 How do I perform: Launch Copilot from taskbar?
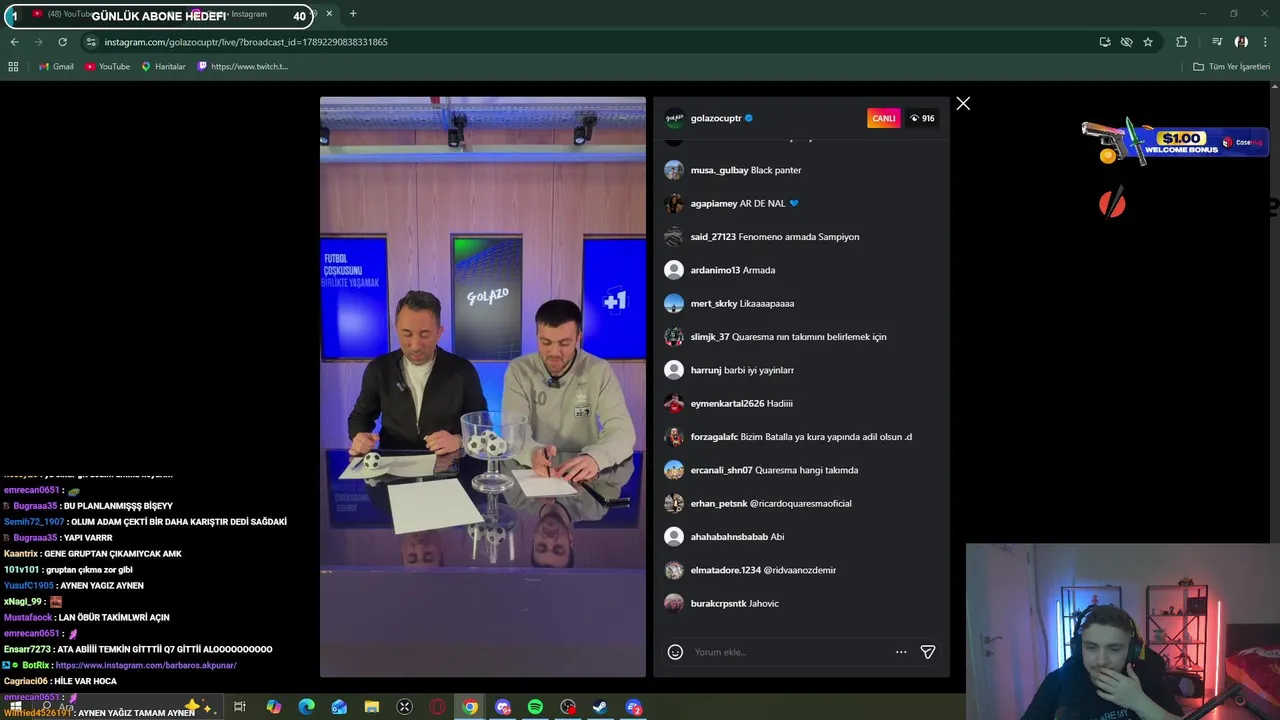click(273, 707)
